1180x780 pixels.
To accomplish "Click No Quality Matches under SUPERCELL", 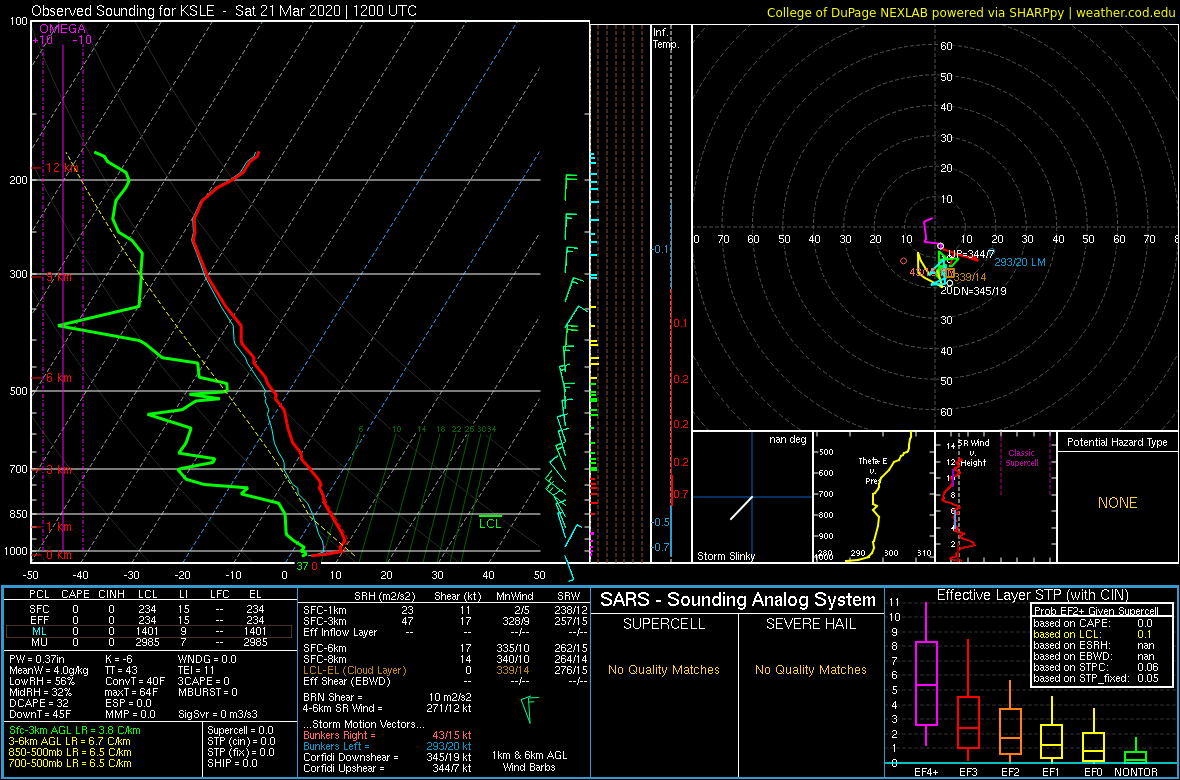I will [x=663, y=669].
